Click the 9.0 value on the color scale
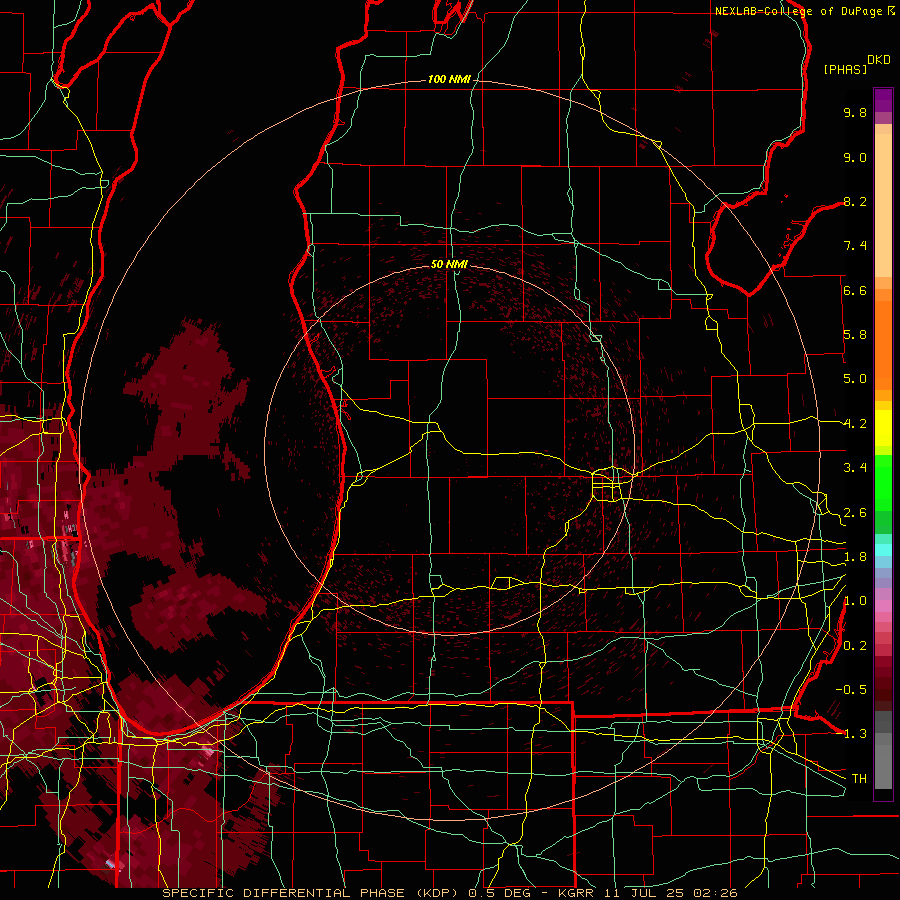The image size is (900, 900). [855, 157]
